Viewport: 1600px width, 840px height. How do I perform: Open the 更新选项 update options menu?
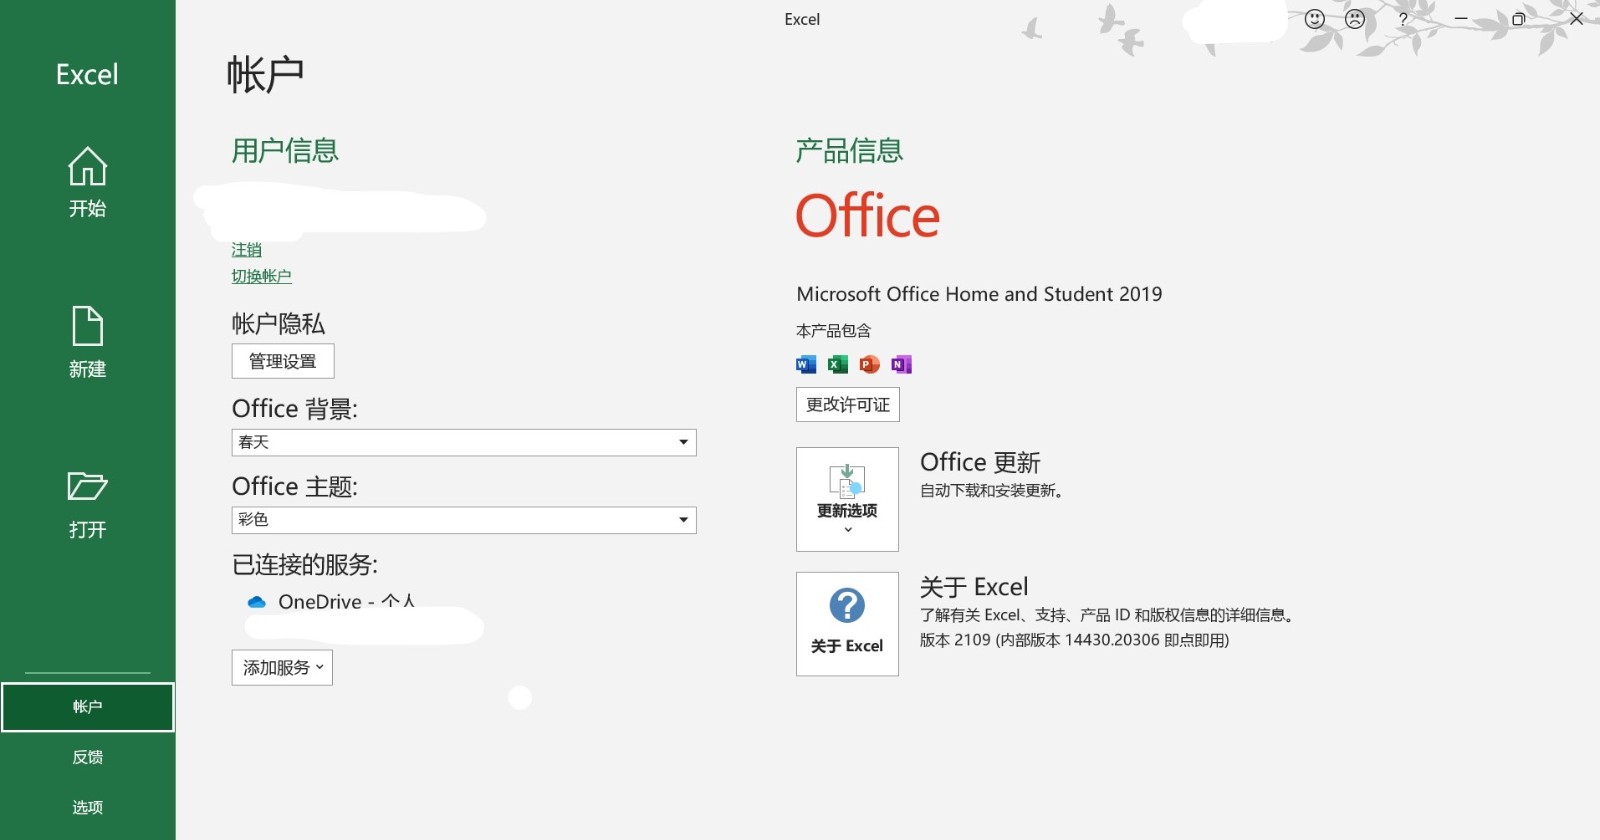tap(847, 499)
